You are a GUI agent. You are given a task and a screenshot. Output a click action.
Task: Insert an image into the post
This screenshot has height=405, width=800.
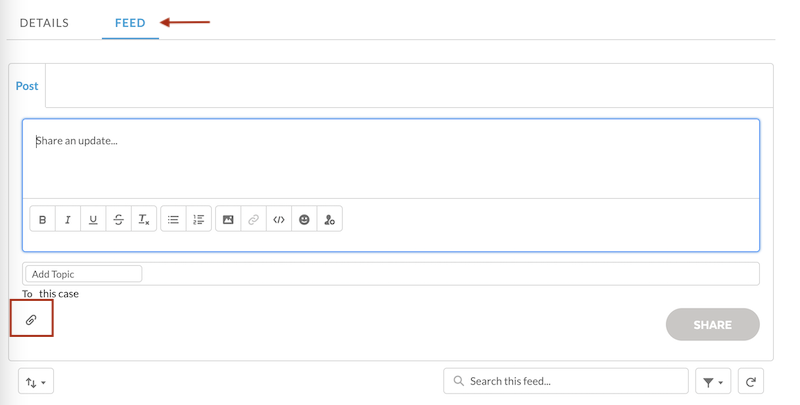228,220
